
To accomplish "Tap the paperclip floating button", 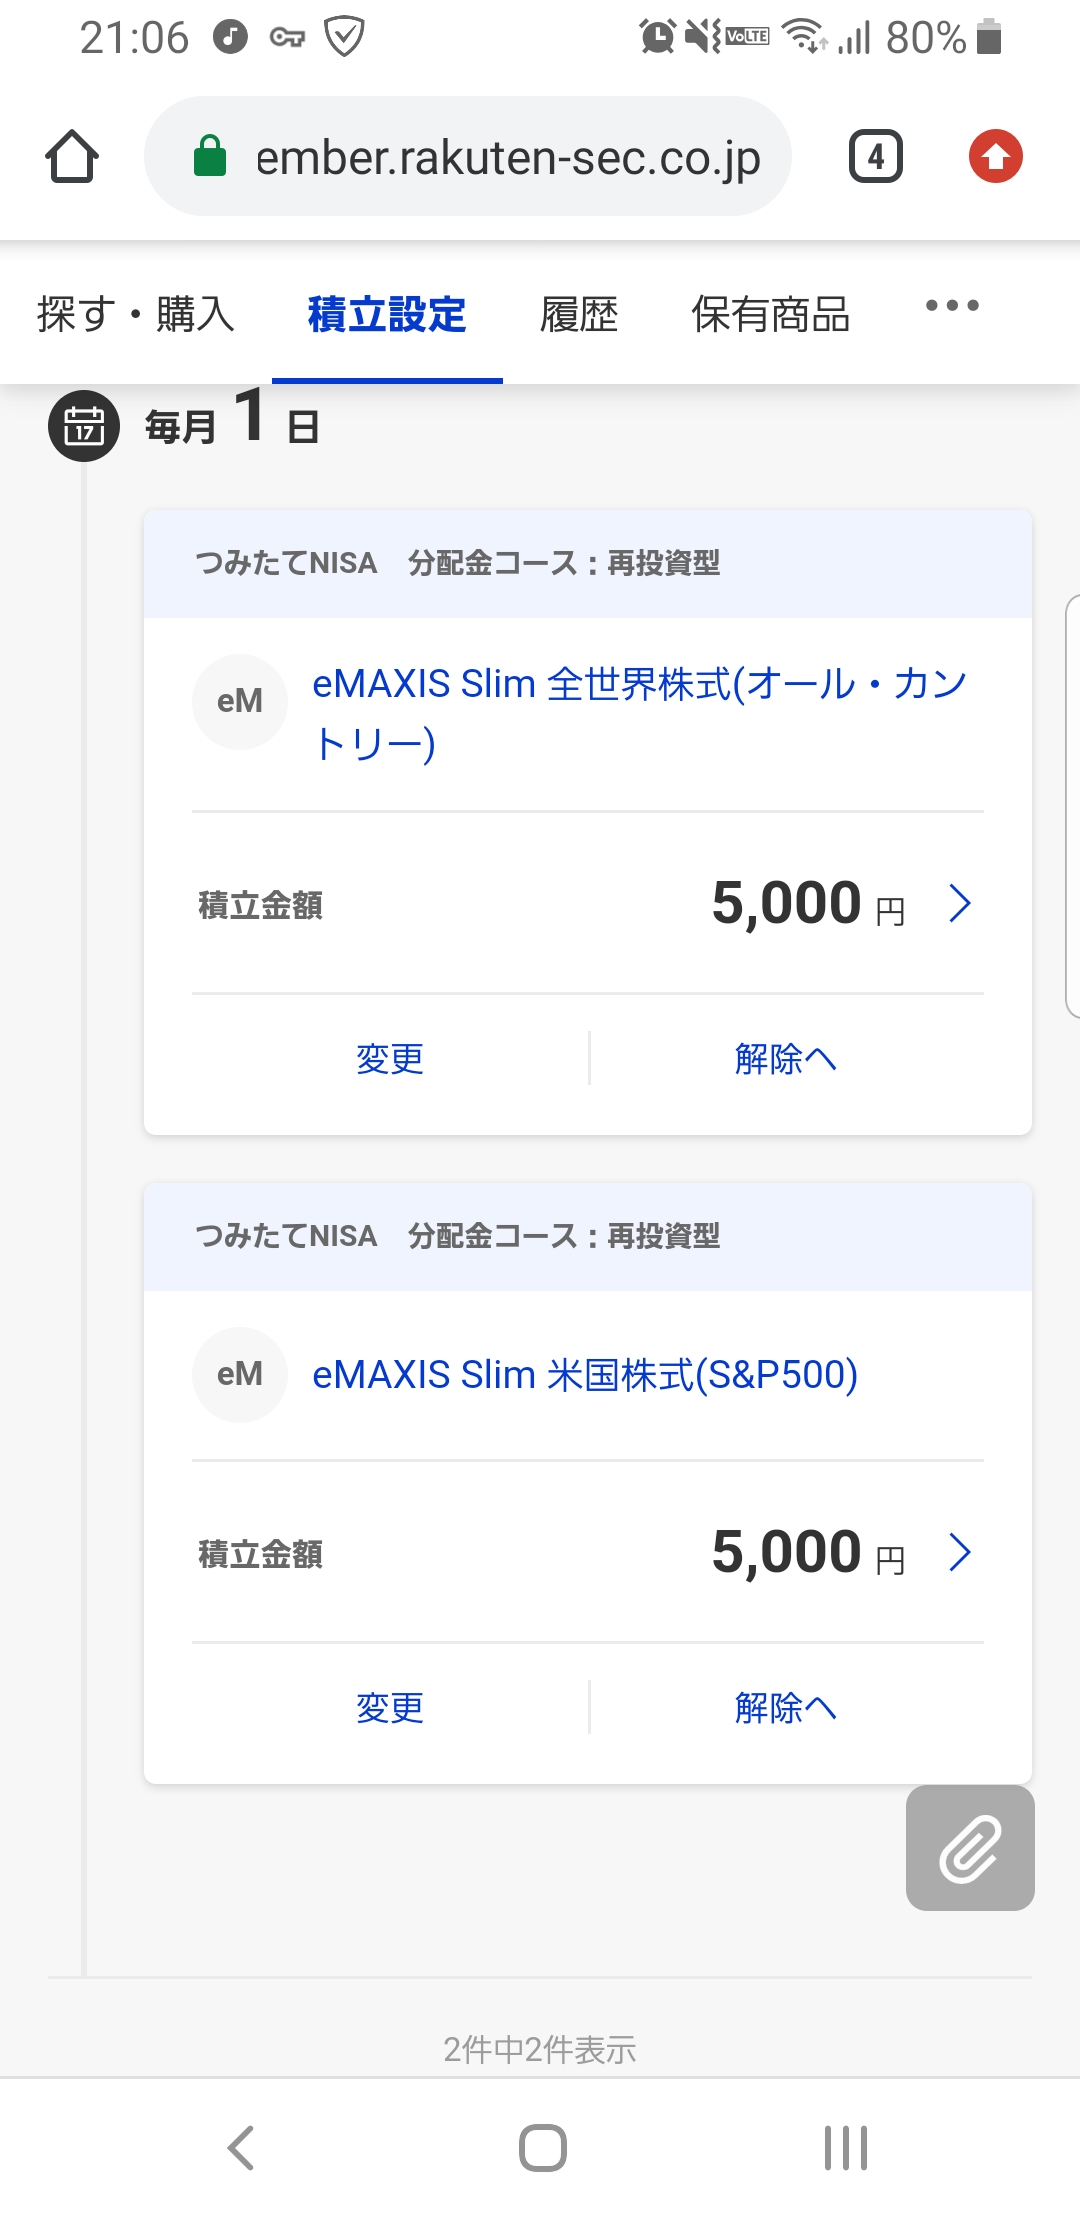I will [969, 1847].
